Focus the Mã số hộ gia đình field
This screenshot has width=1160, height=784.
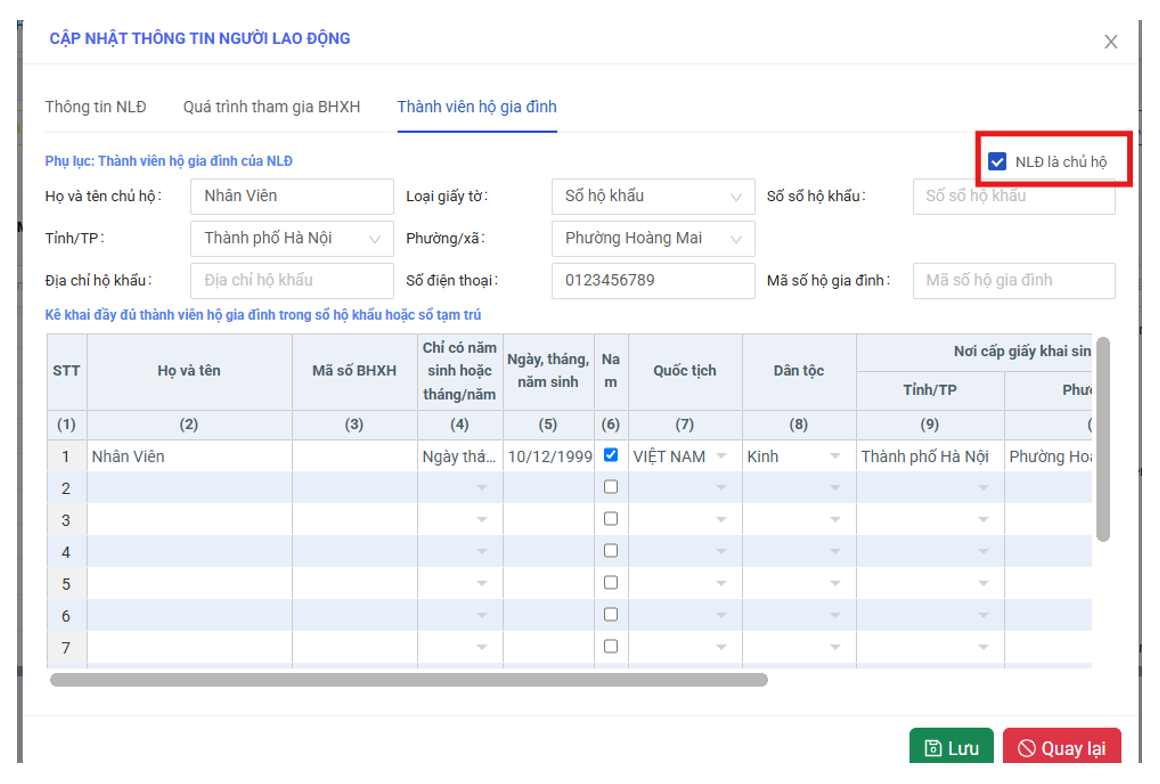(1013, 281)
